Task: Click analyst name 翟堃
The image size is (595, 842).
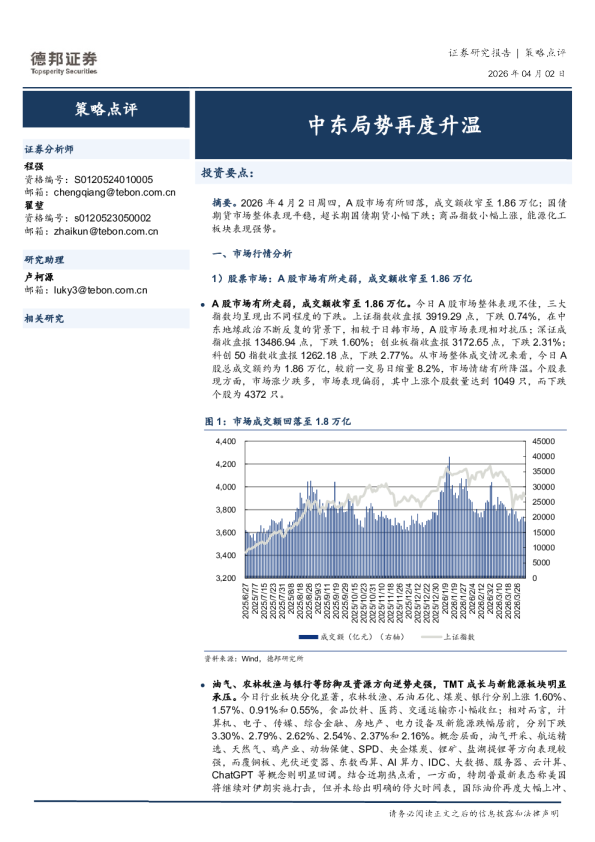Action: click(34, 205)
